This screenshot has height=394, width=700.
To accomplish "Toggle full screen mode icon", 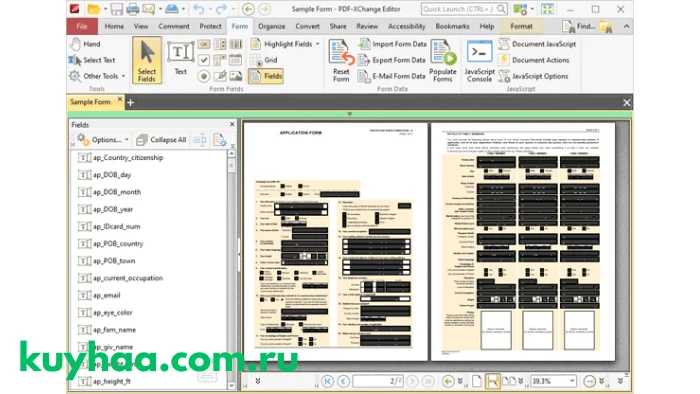I will [547, 9].
